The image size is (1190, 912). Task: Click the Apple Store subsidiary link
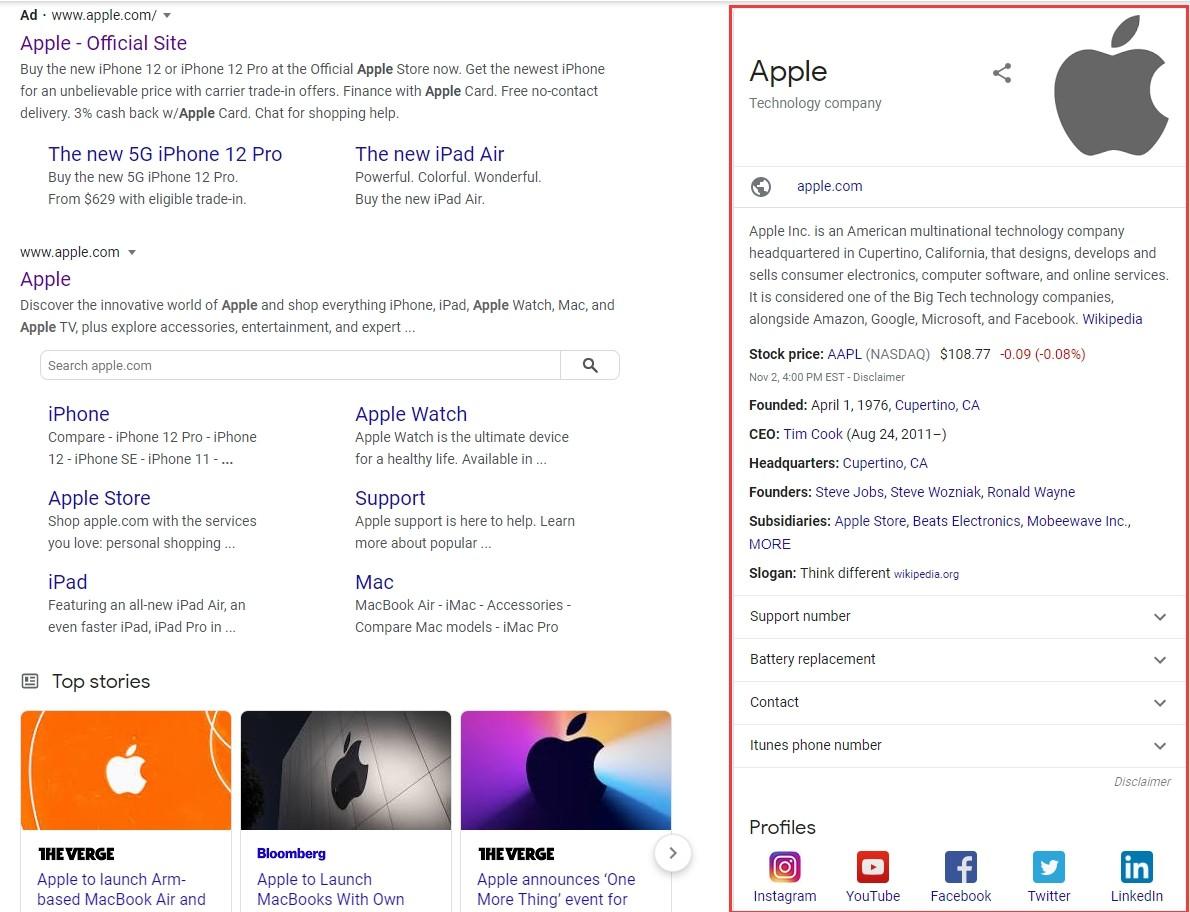870,521
